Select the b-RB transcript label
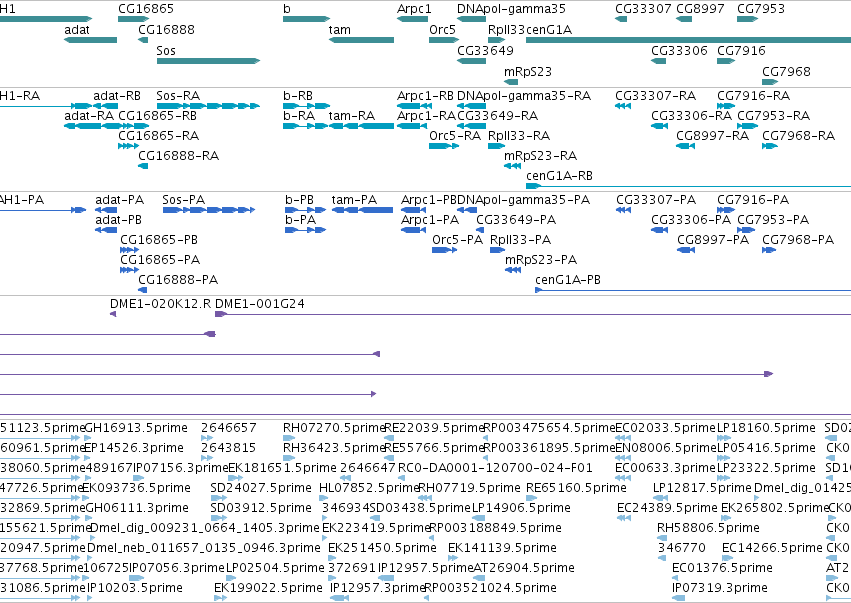 click(x=298, y=96)
